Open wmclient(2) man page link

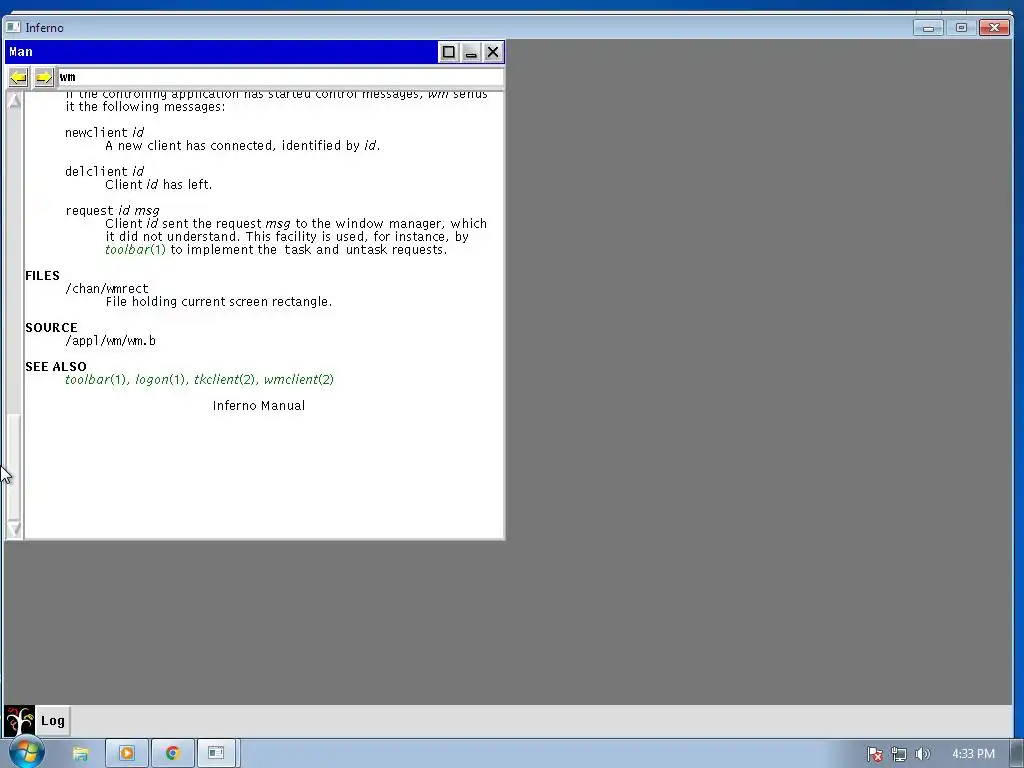click(x=298, y=379)
